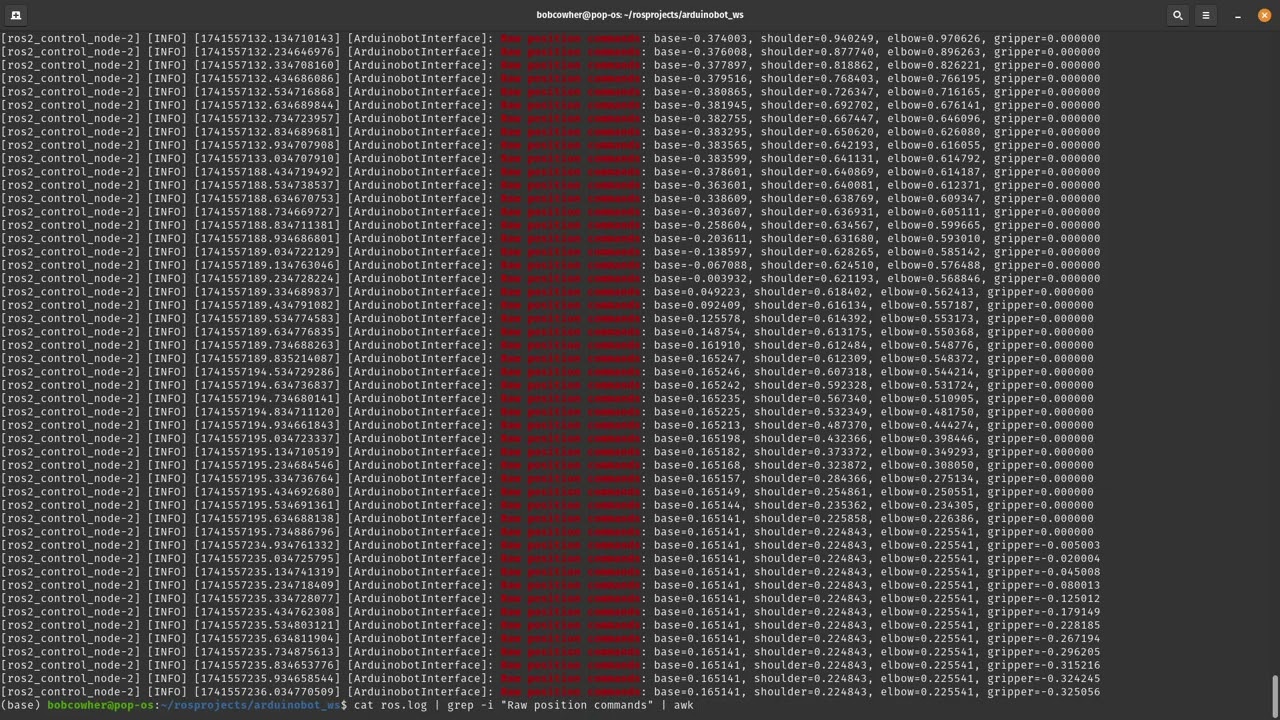Click value gripper=-0.080013
The height and width of the screenshot is (720, 1280).
point(1044,585)
